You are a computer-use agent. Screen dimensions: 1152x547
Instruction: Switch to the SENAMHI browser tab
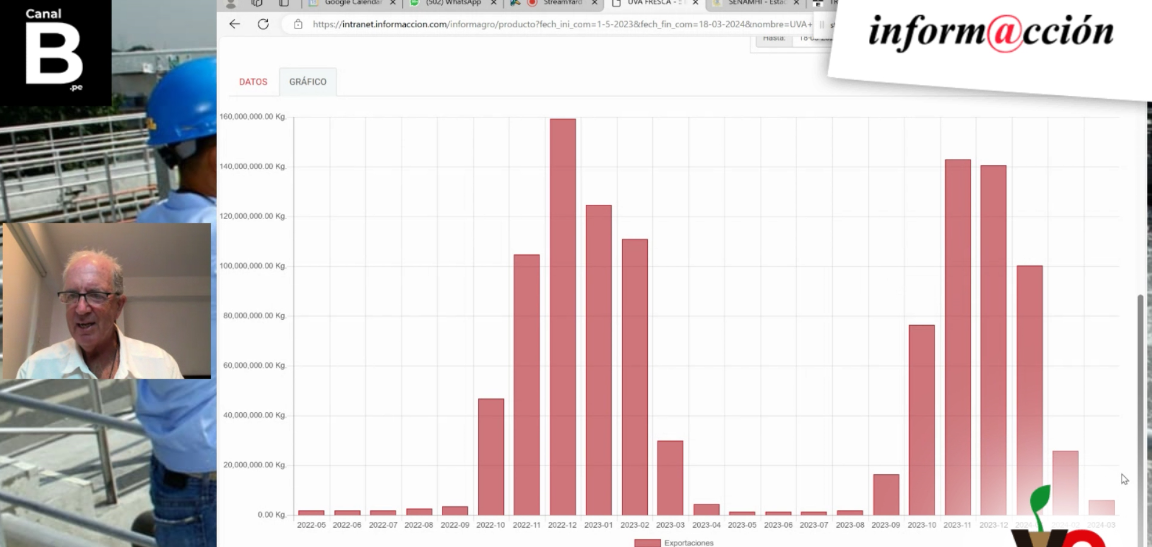[x=755, y=4]
